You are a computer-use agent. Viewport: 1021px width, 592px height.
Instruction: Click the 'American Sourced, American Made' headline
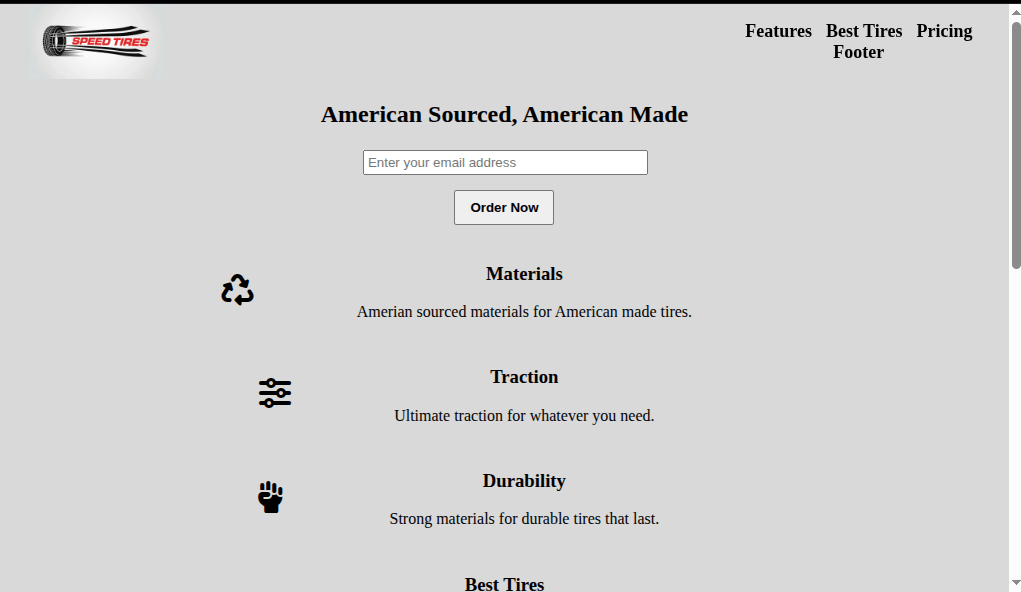(x=505, y=115)
